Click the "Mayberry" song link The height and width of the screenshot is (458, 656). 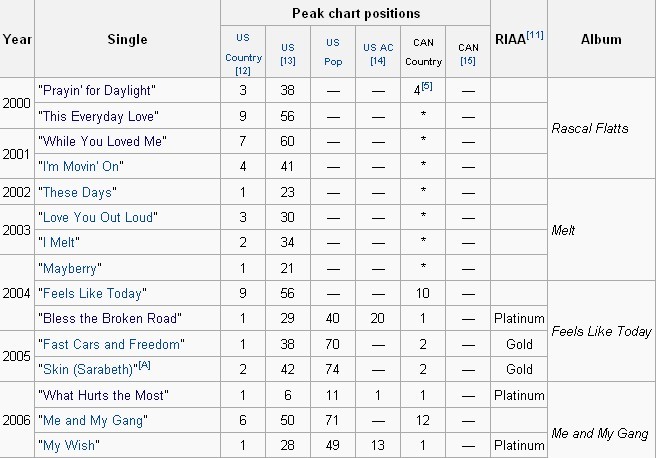(x=69, y=268)
